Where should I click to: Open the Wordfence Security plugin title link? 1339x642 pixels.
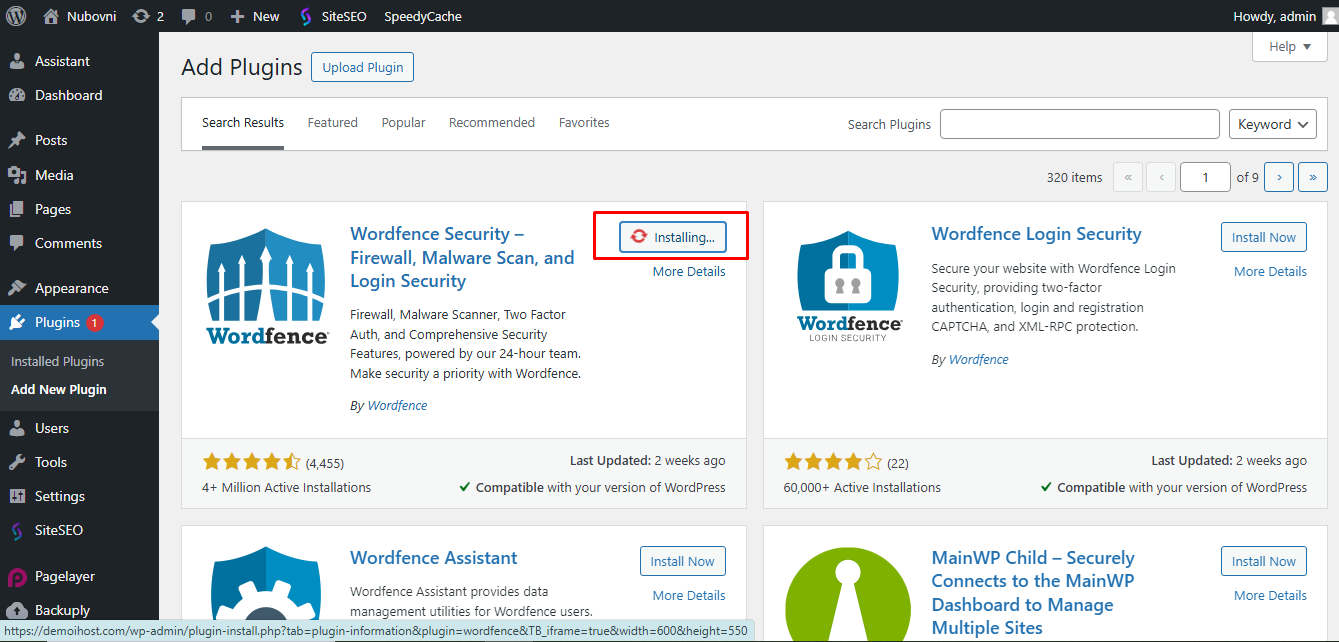462,257
